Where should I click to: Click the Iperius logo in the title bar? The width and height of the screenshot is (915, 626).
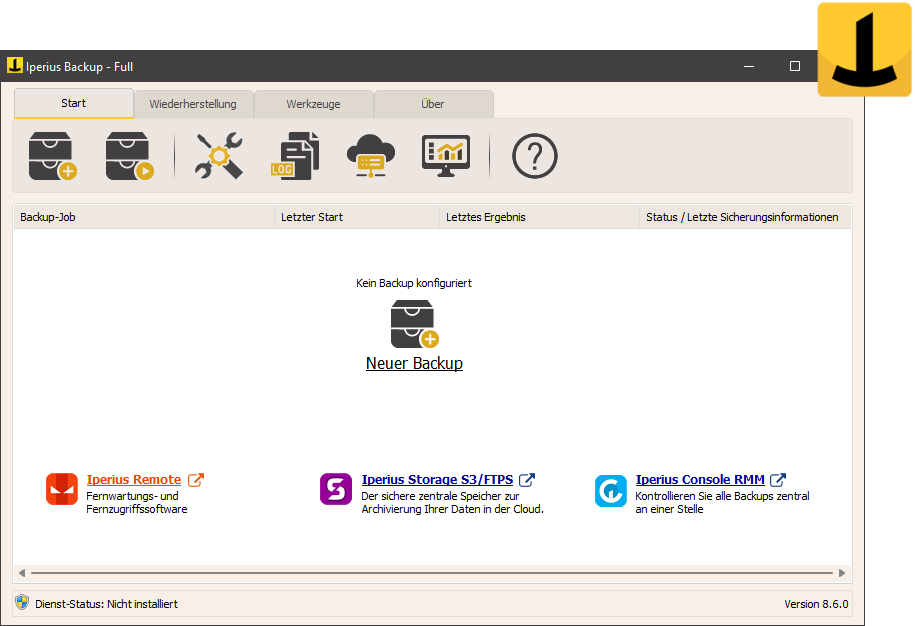(x=15, y=65)
